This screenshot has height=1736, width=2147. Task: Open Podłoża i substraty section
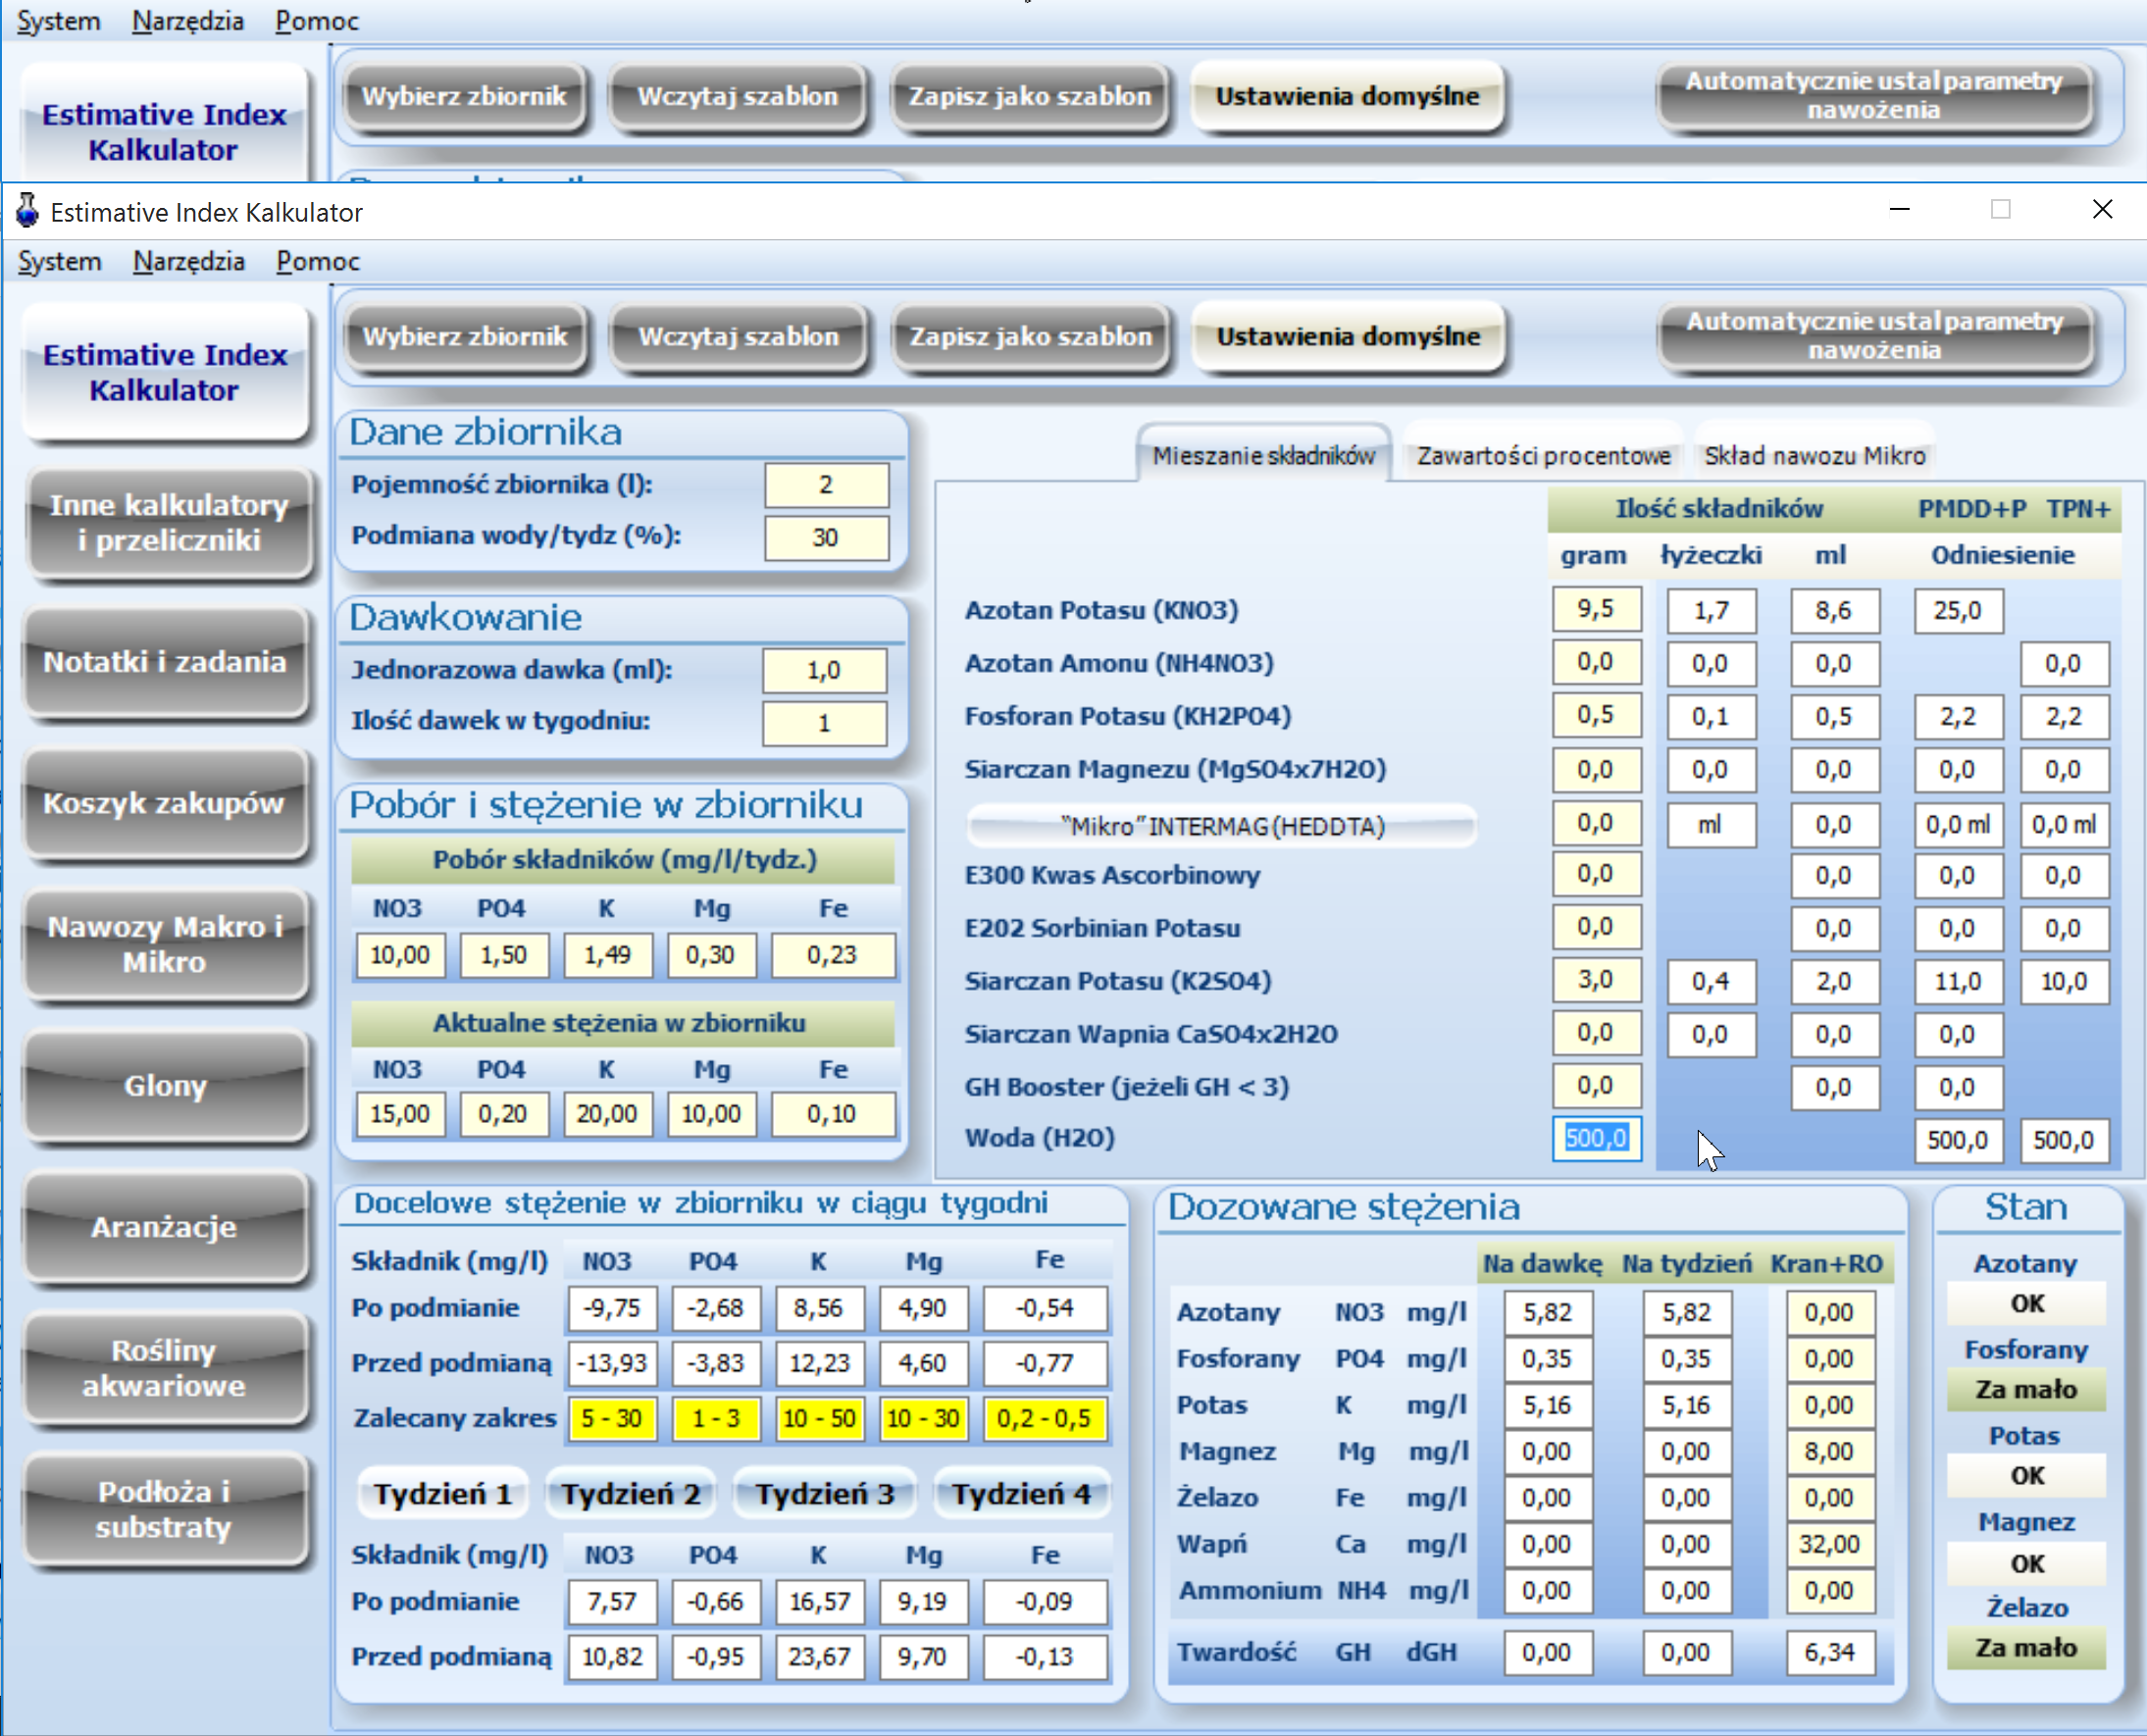[165, 1509]
